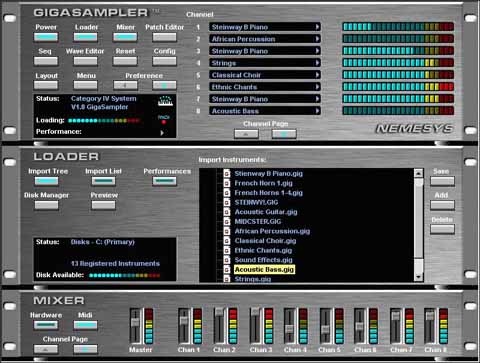Screen dimensions: 480x363
Task: Click the Master volume fader
Action: point(135,322)
